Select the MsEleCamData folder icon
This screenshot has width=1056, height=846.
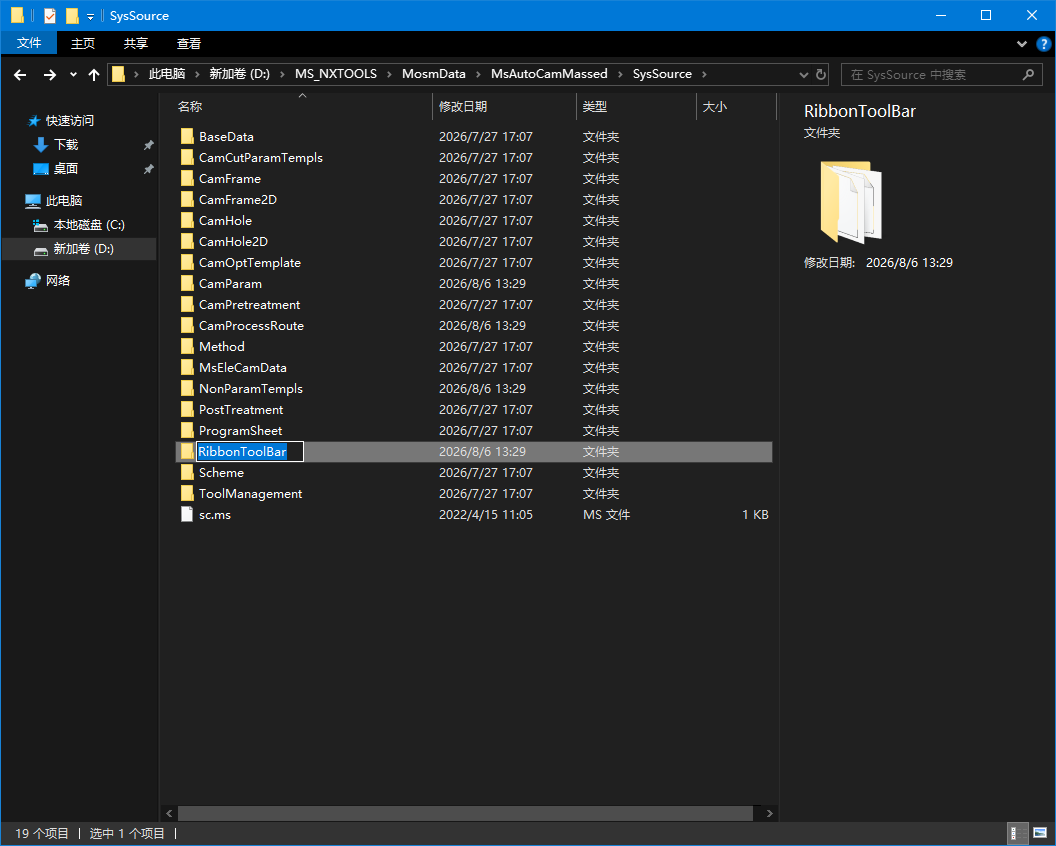(187, 368)
